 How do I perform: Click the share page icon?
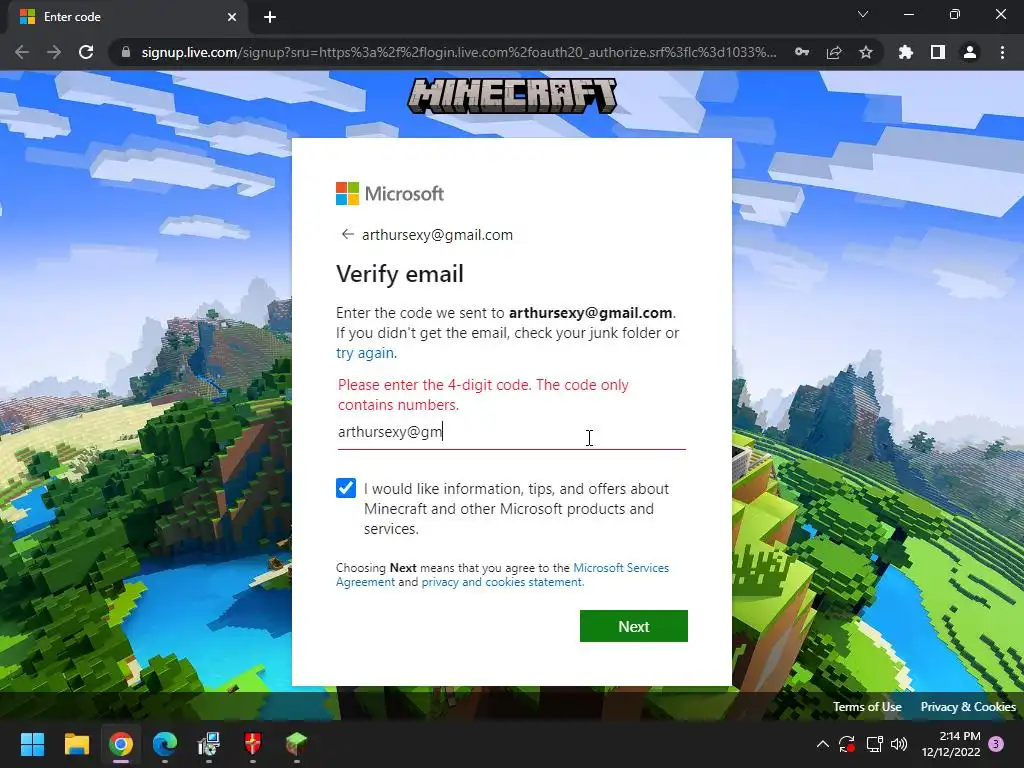tap(834, 52)
